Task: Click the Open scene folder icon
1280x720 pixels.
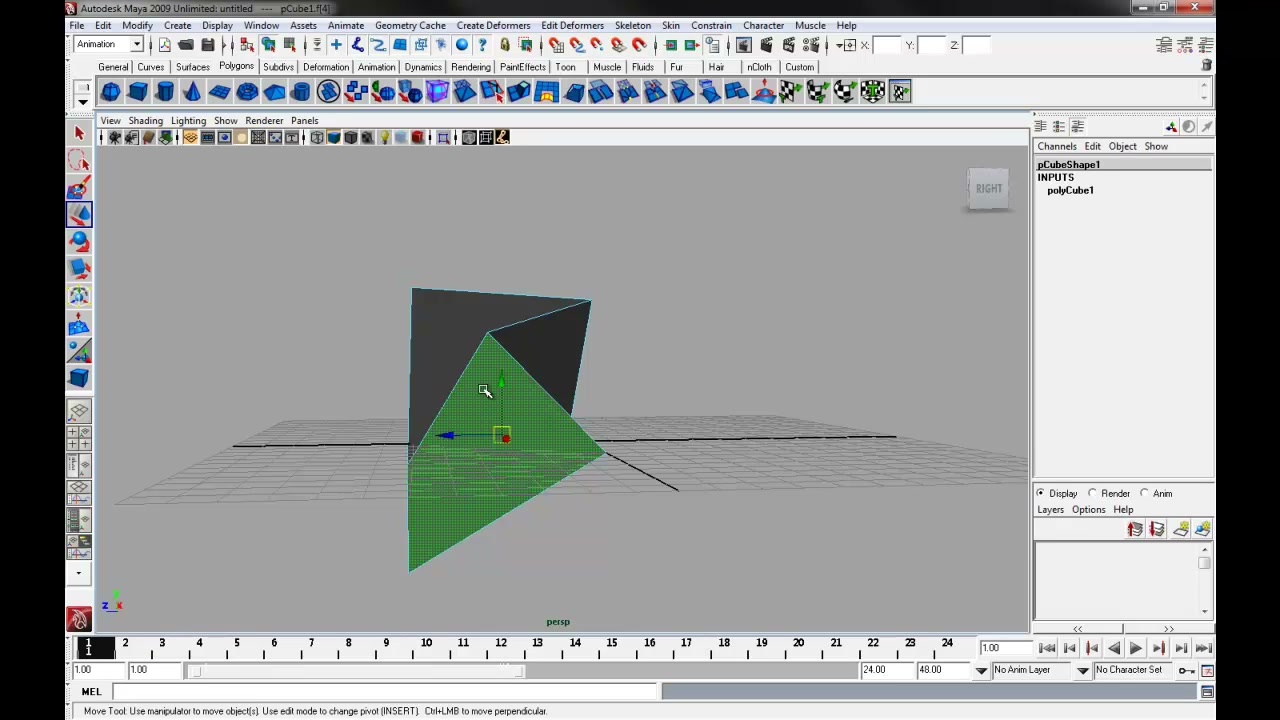Action: tap(186, 45)
